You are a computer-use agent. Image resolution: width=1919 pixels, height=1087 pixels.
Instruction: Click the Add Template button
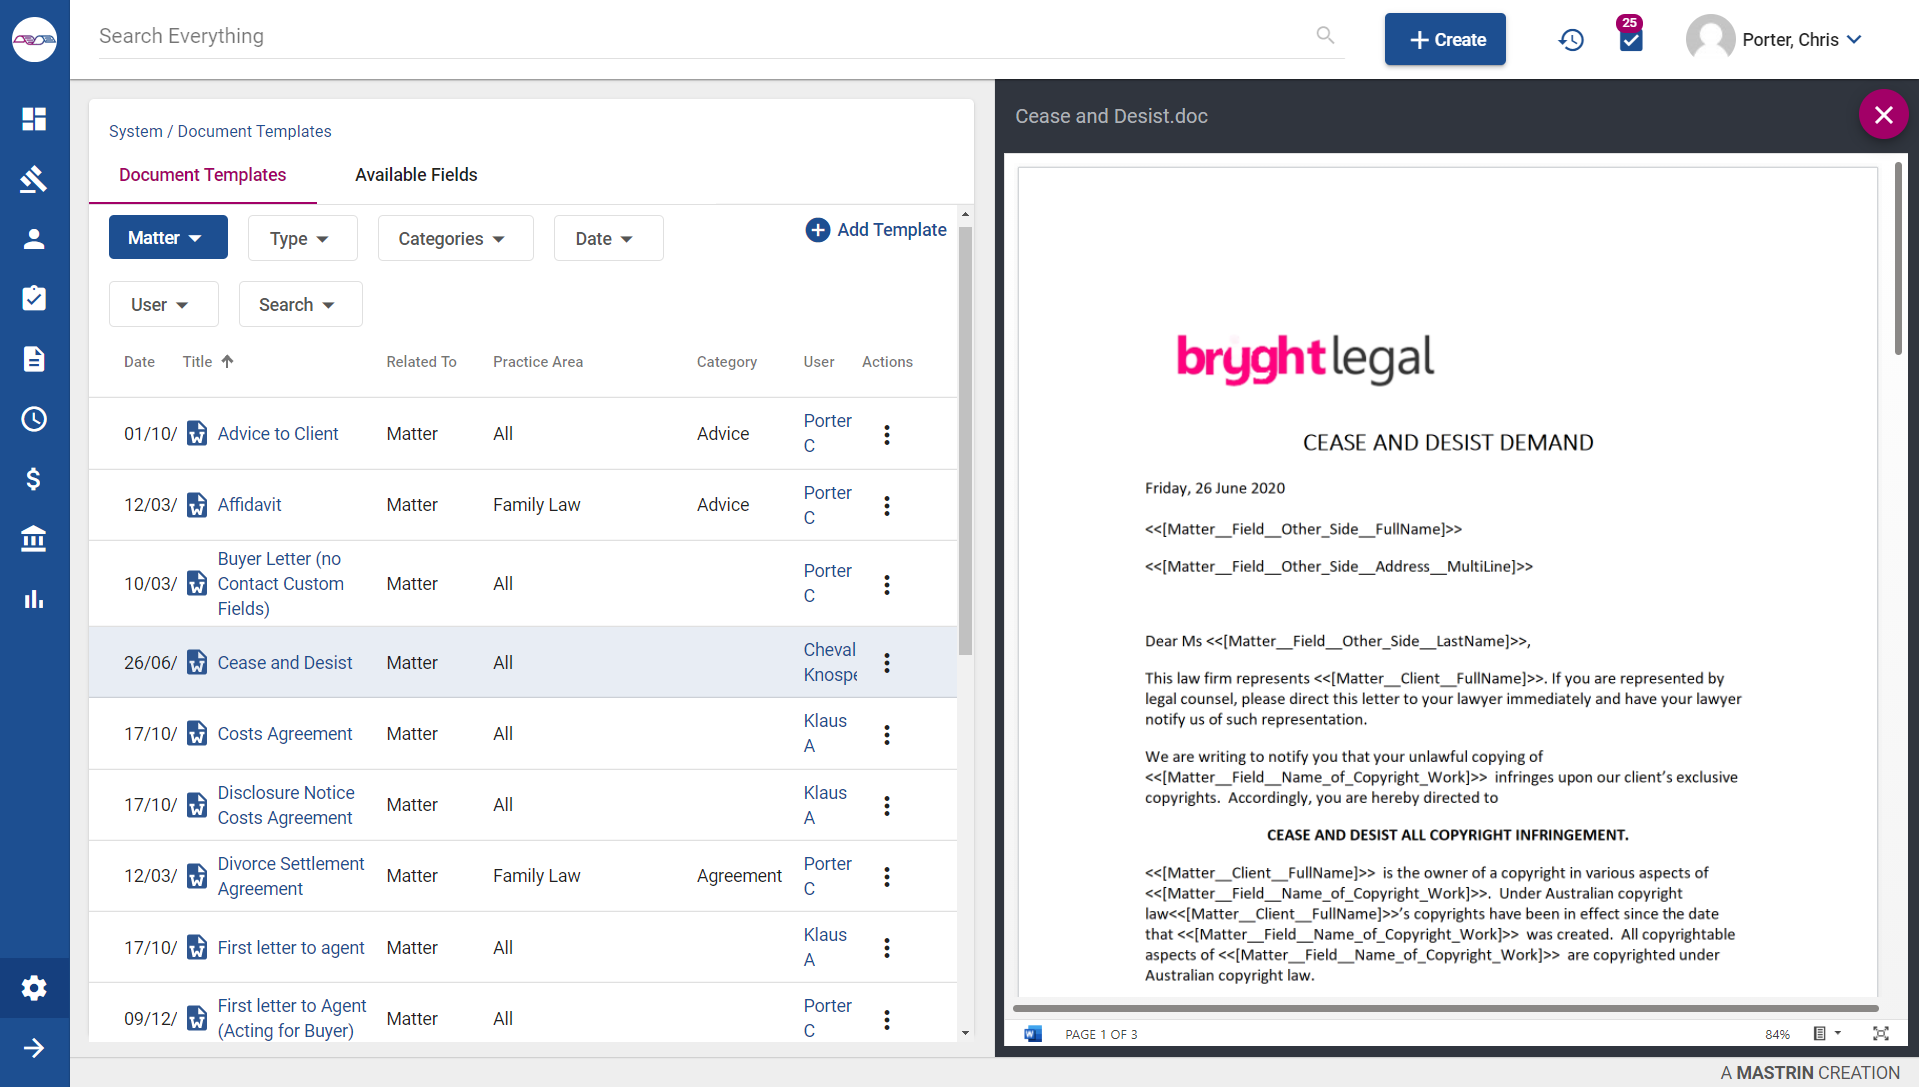click(x=875, y=230)
